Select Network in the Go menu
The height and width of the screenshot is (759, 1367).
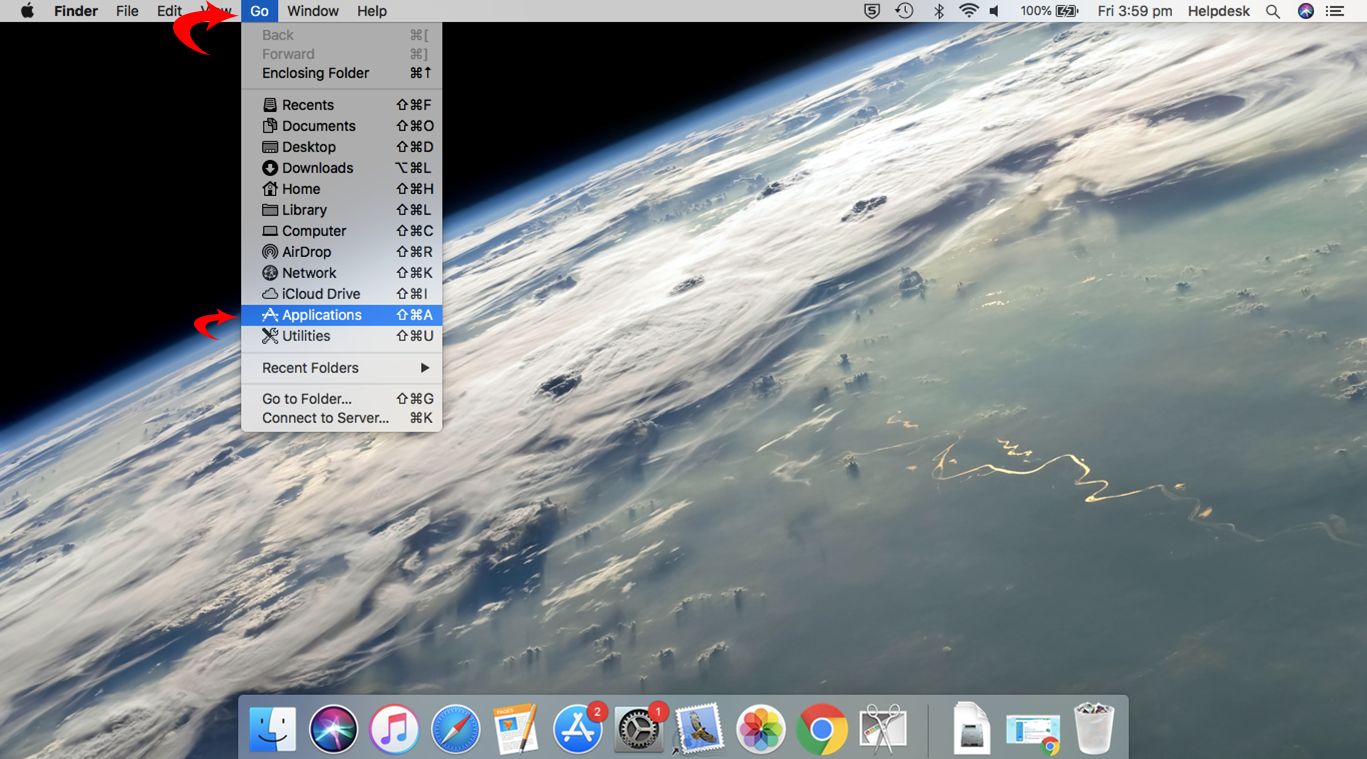click(342, 273)
